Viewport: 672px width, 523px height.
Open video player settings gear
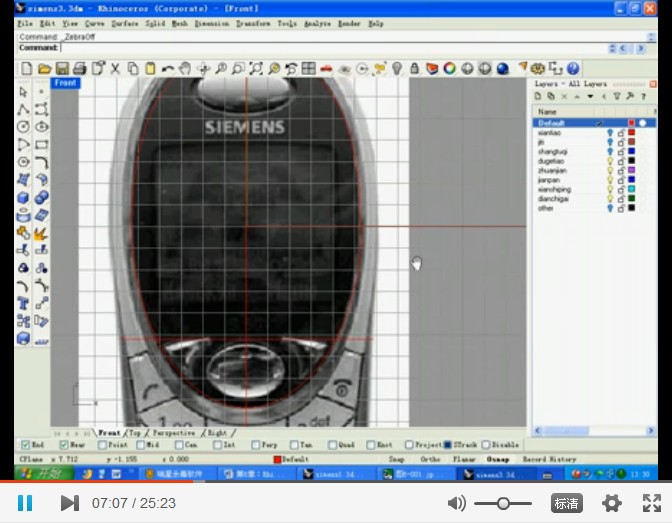tap(612, 503)
